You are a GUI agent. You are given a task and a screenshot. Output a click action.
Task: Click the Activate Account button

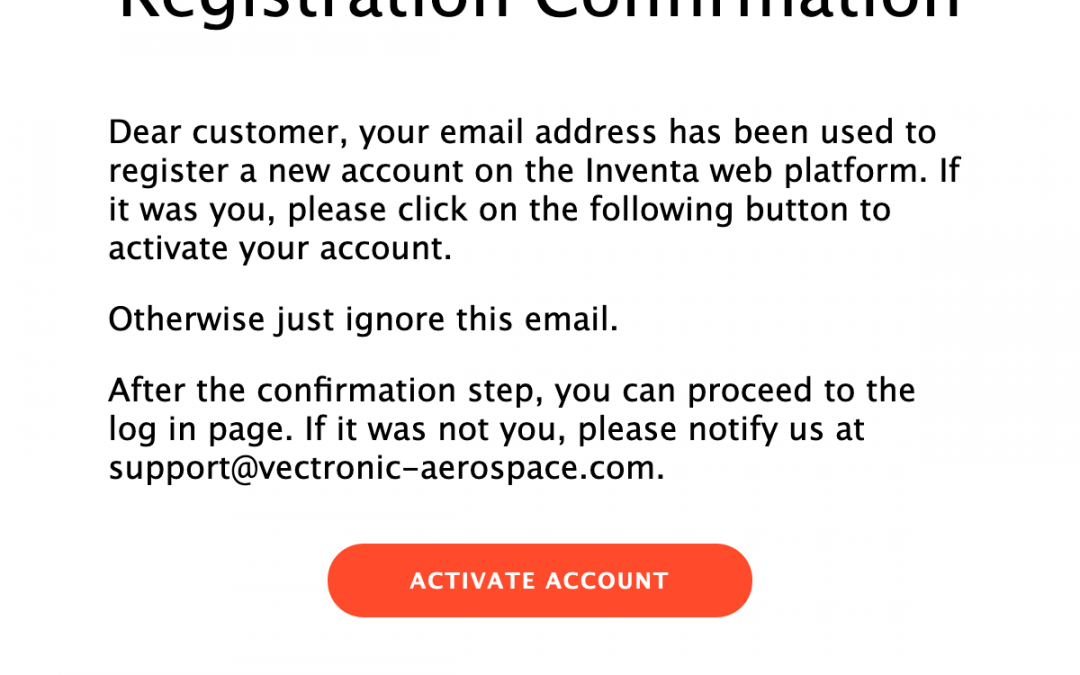point(539,581)
